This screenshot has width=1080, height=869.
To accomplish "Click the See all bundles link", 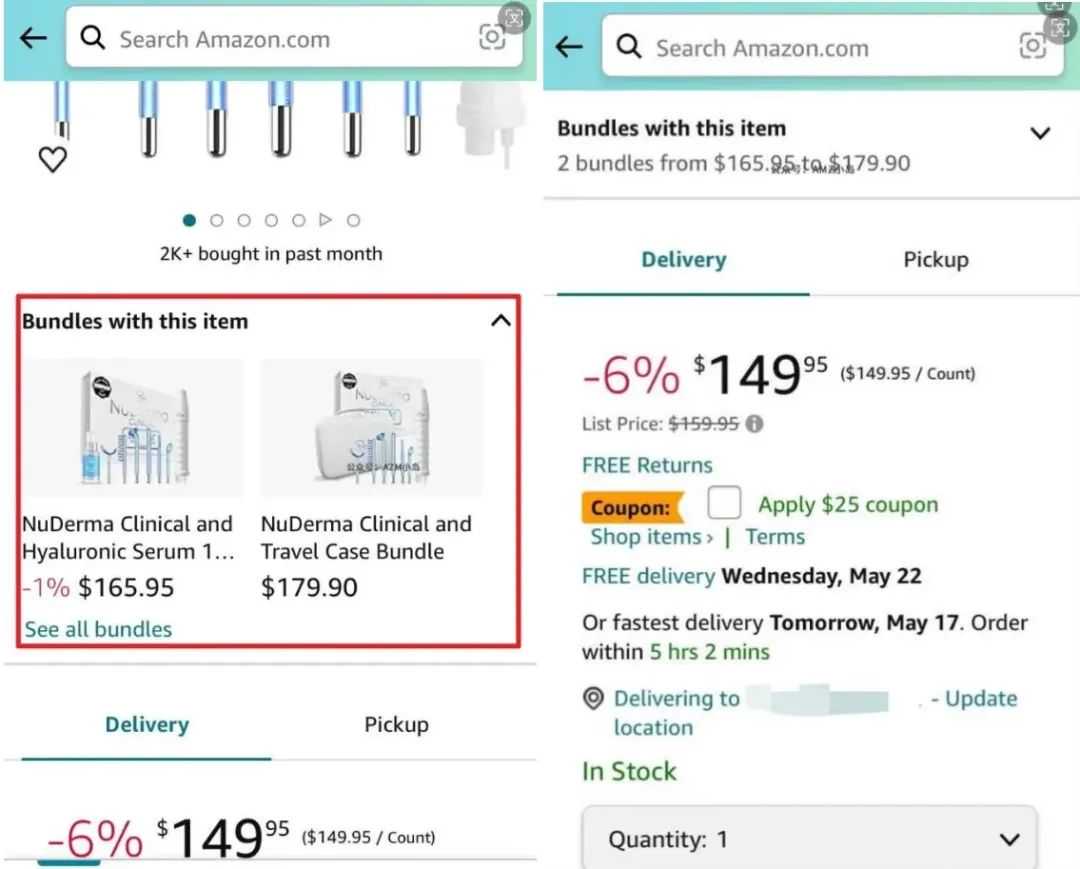I will 98,629.
